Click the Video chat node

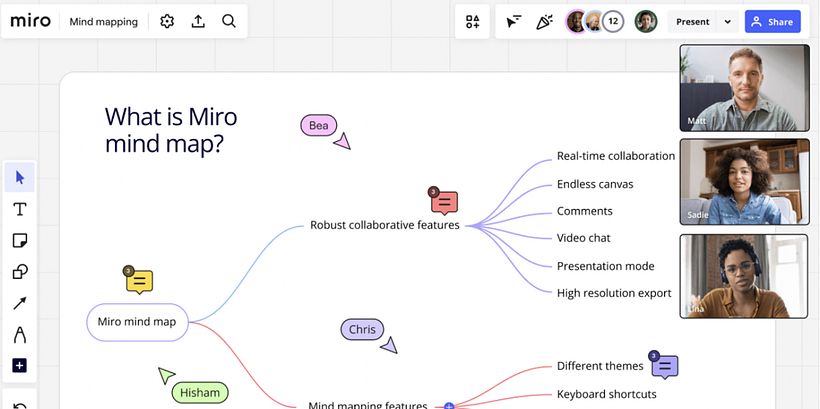tap(583, 238)
